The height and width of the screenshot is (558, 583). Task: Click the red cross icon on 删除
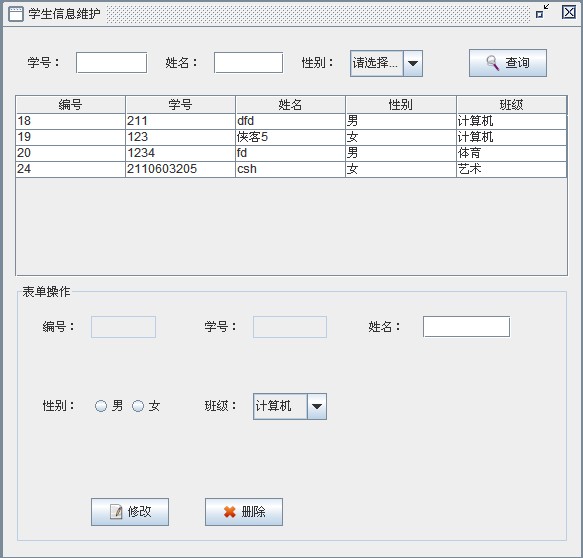pos(230,512)
